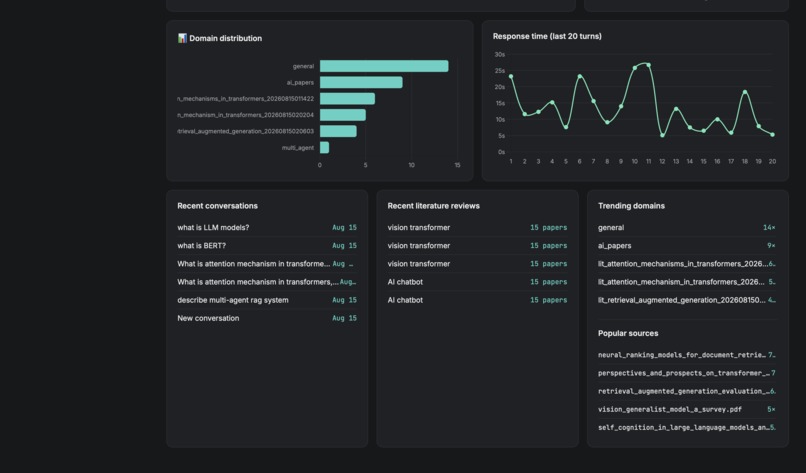Click "Aug 15" date beside "New conversation"
The width and height of the screenshot is (806, 473).
click(x=344, y=318)
